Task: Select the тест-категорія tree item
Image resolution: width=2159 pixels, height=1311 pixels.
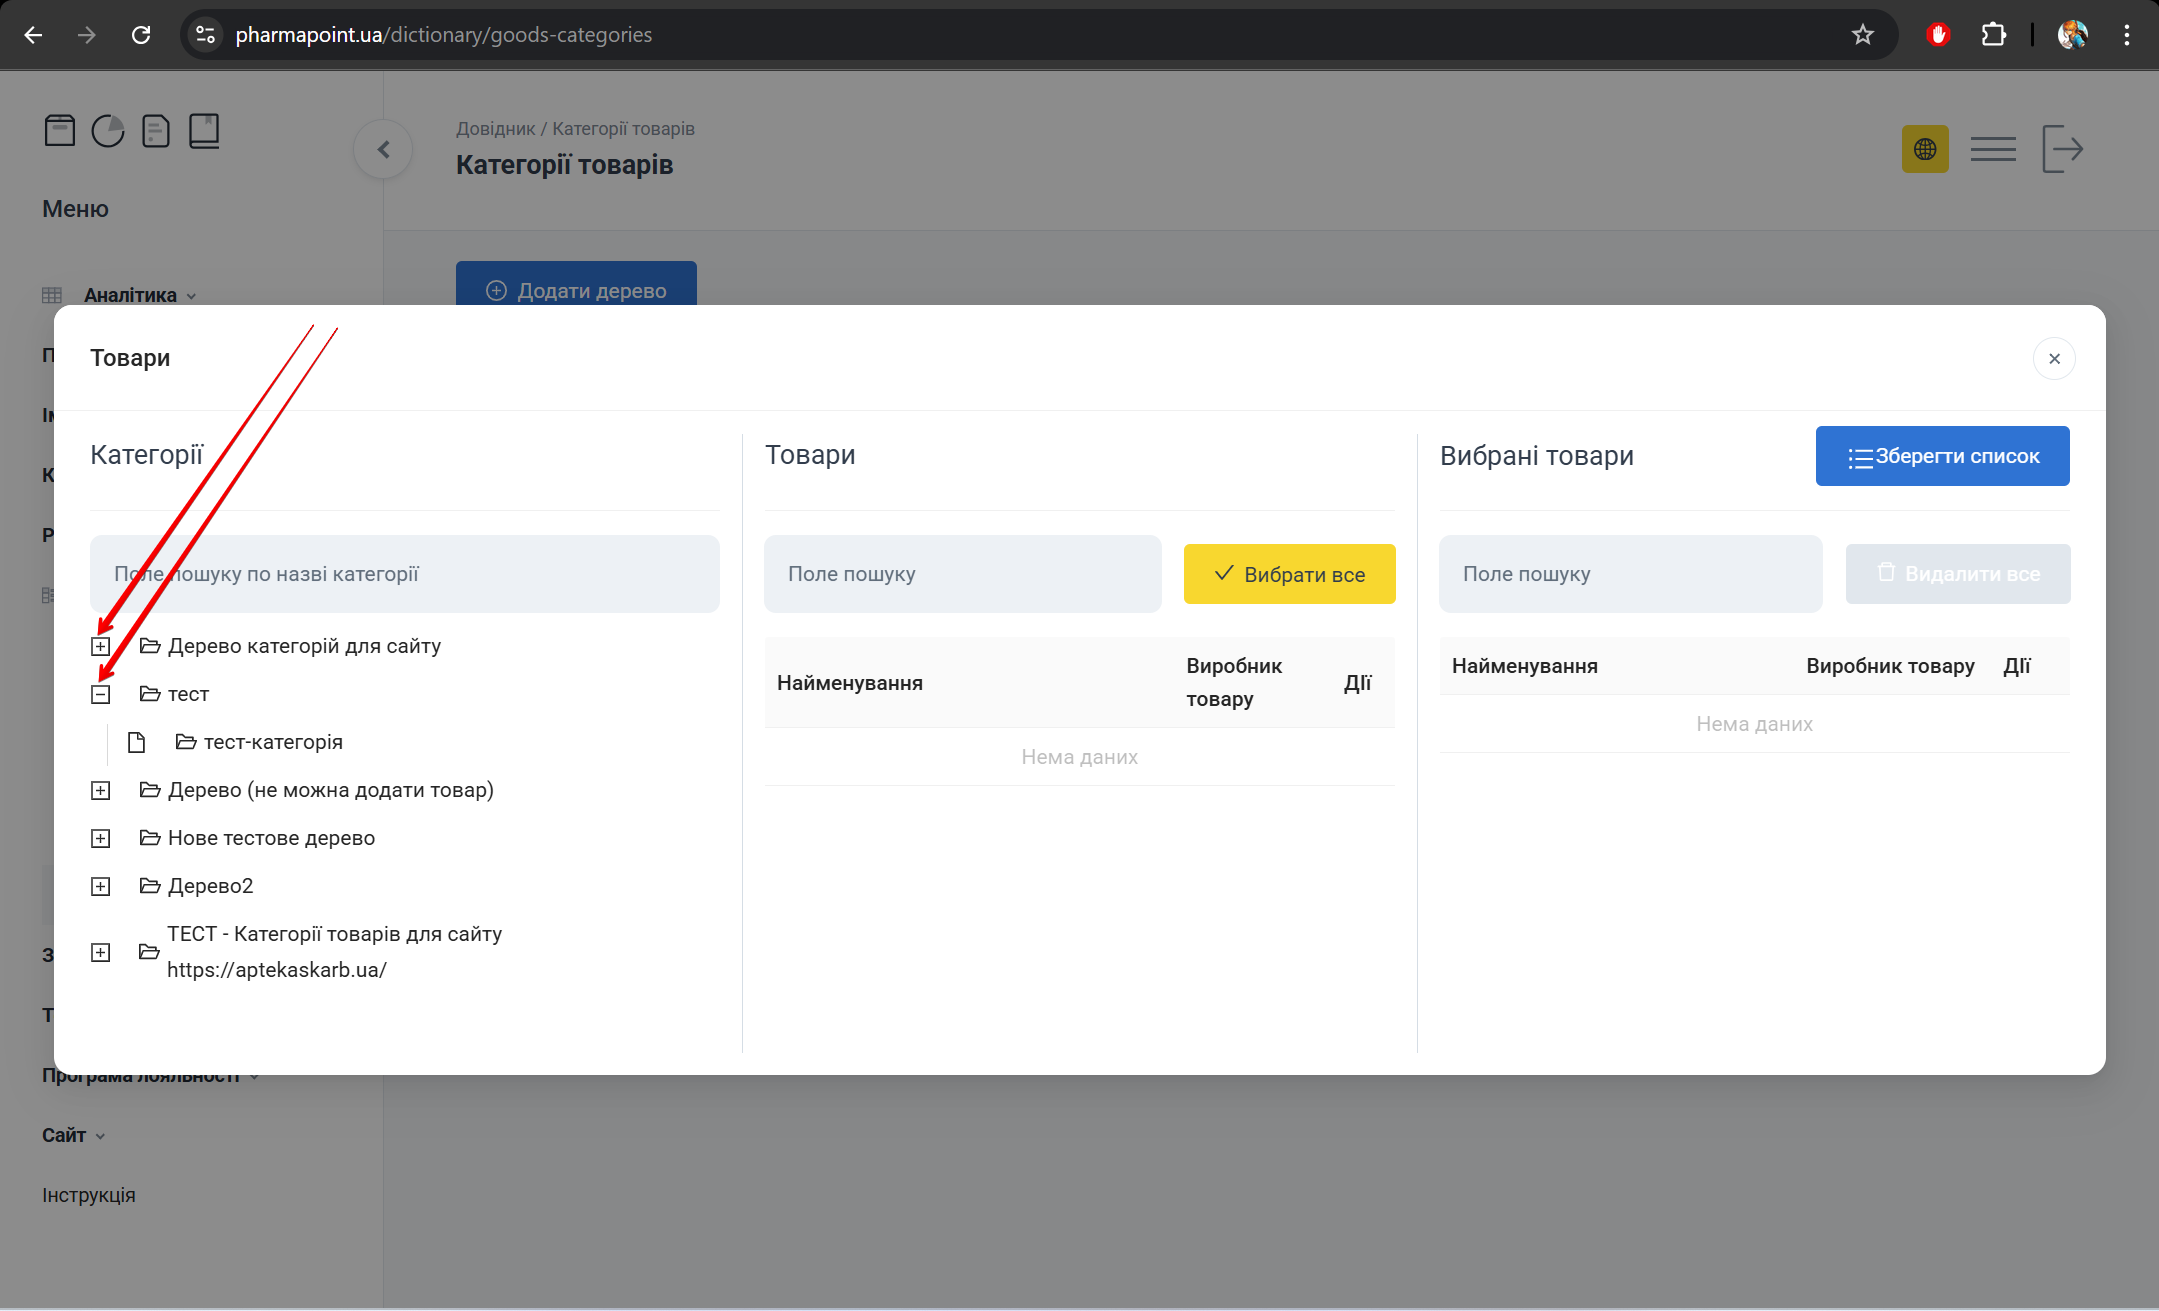Action: tap(272, 742)
